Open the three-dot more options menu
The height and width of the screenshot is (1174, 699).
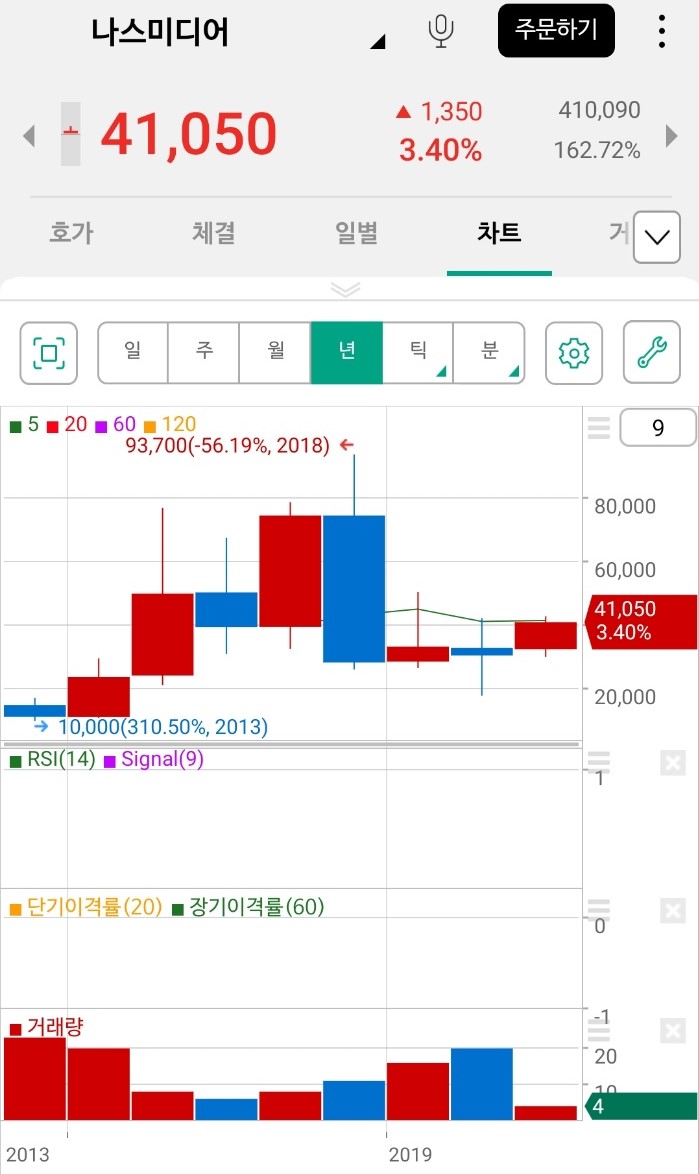pyautogui.click(x=662, y=31)
